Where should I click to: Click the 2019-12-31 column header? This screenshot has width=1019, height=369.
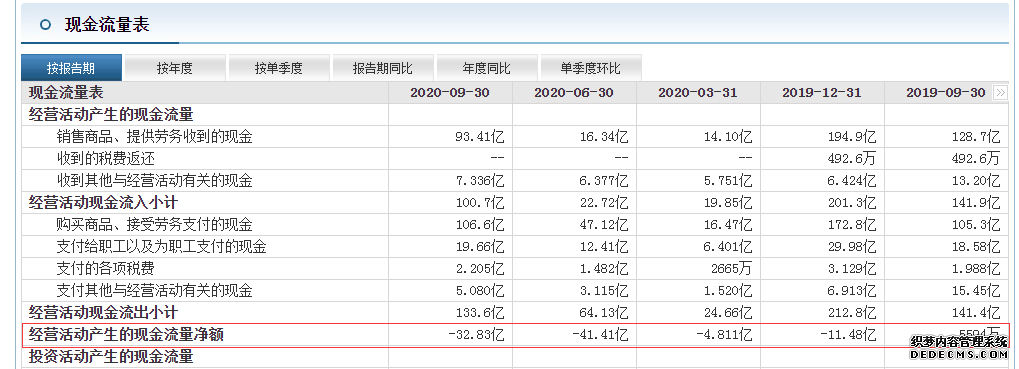(x=822, y=93)
